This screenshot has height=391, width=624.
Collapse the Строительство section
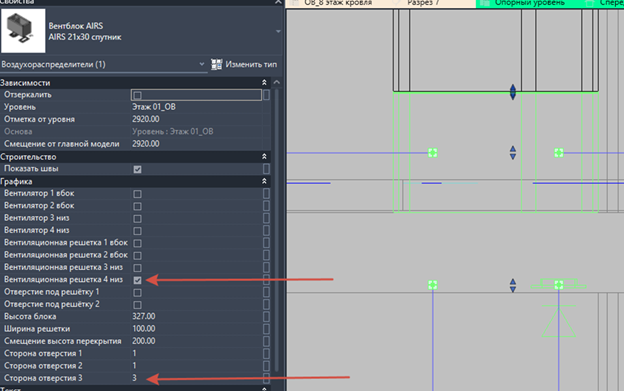[264, 156]
